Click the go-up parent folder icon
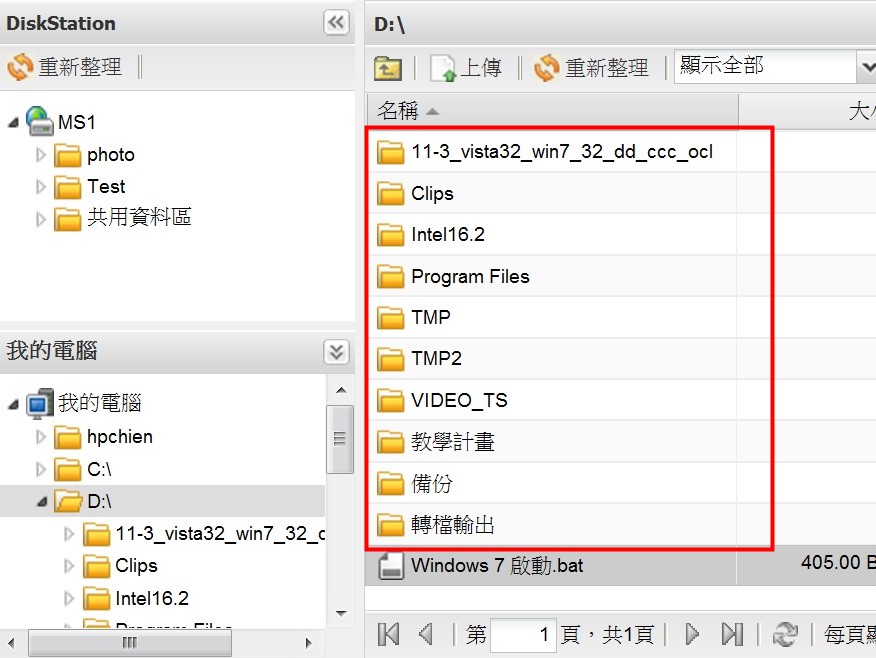This screenshot has width=876, height=658. [x=388, y=68]
